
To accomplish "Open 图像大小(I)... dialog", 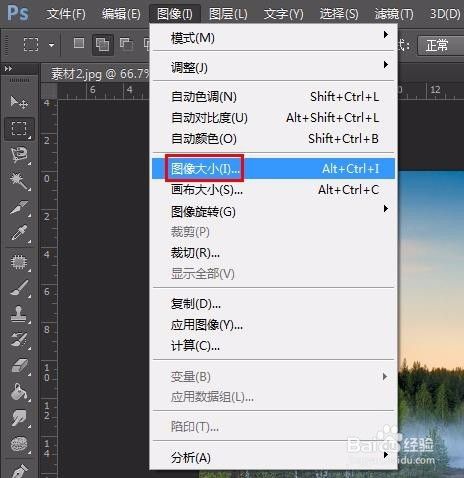I will point(273,169).
